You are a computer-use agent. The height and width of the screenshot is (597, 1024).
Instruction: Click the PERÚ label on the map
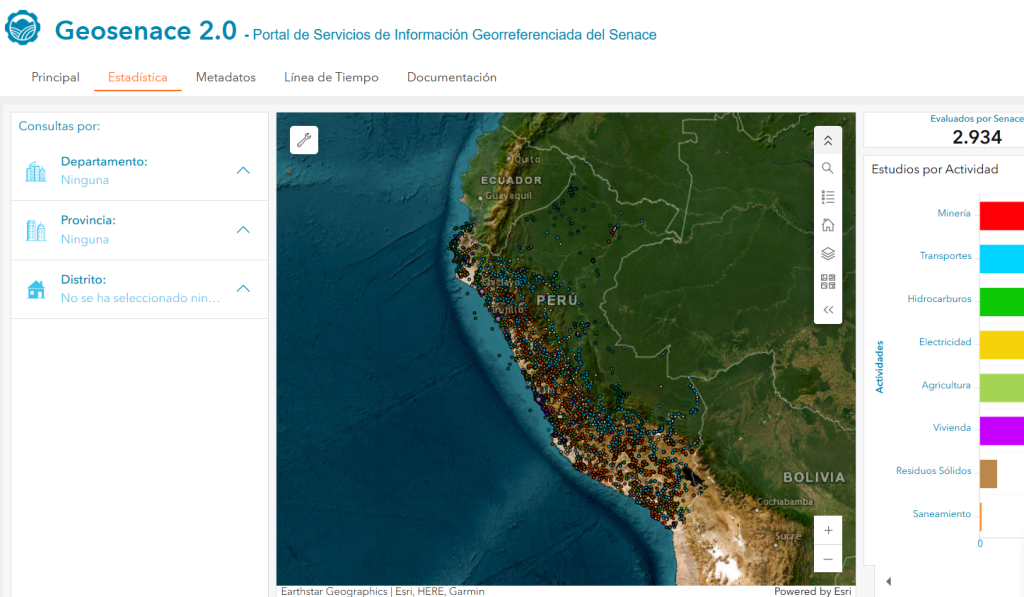tap(557, 300)
